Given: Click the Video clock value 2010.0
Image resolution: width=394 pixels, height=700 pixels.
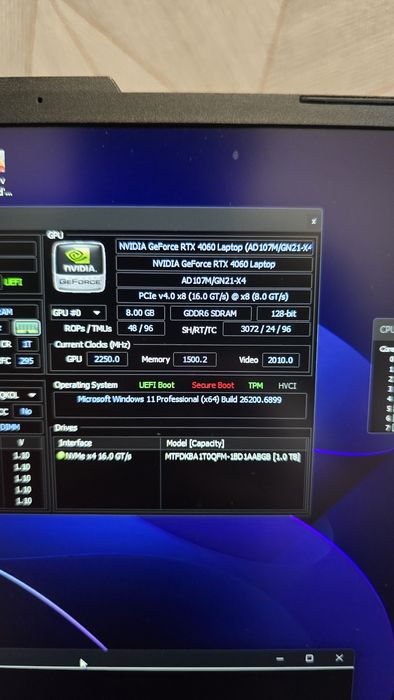Looking at the screenshot, I should point(281,360).
